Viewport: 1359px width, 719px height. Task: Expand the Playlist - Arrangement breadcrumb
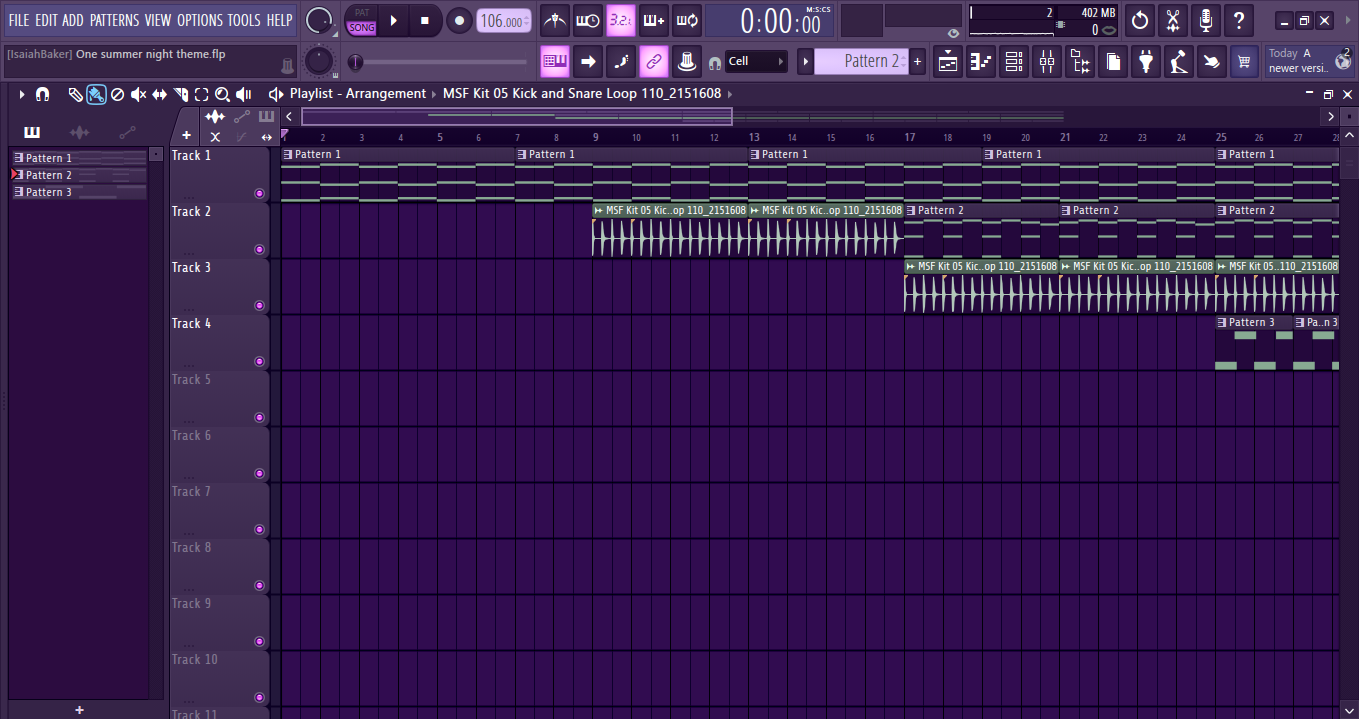click(x=358, y=94)
